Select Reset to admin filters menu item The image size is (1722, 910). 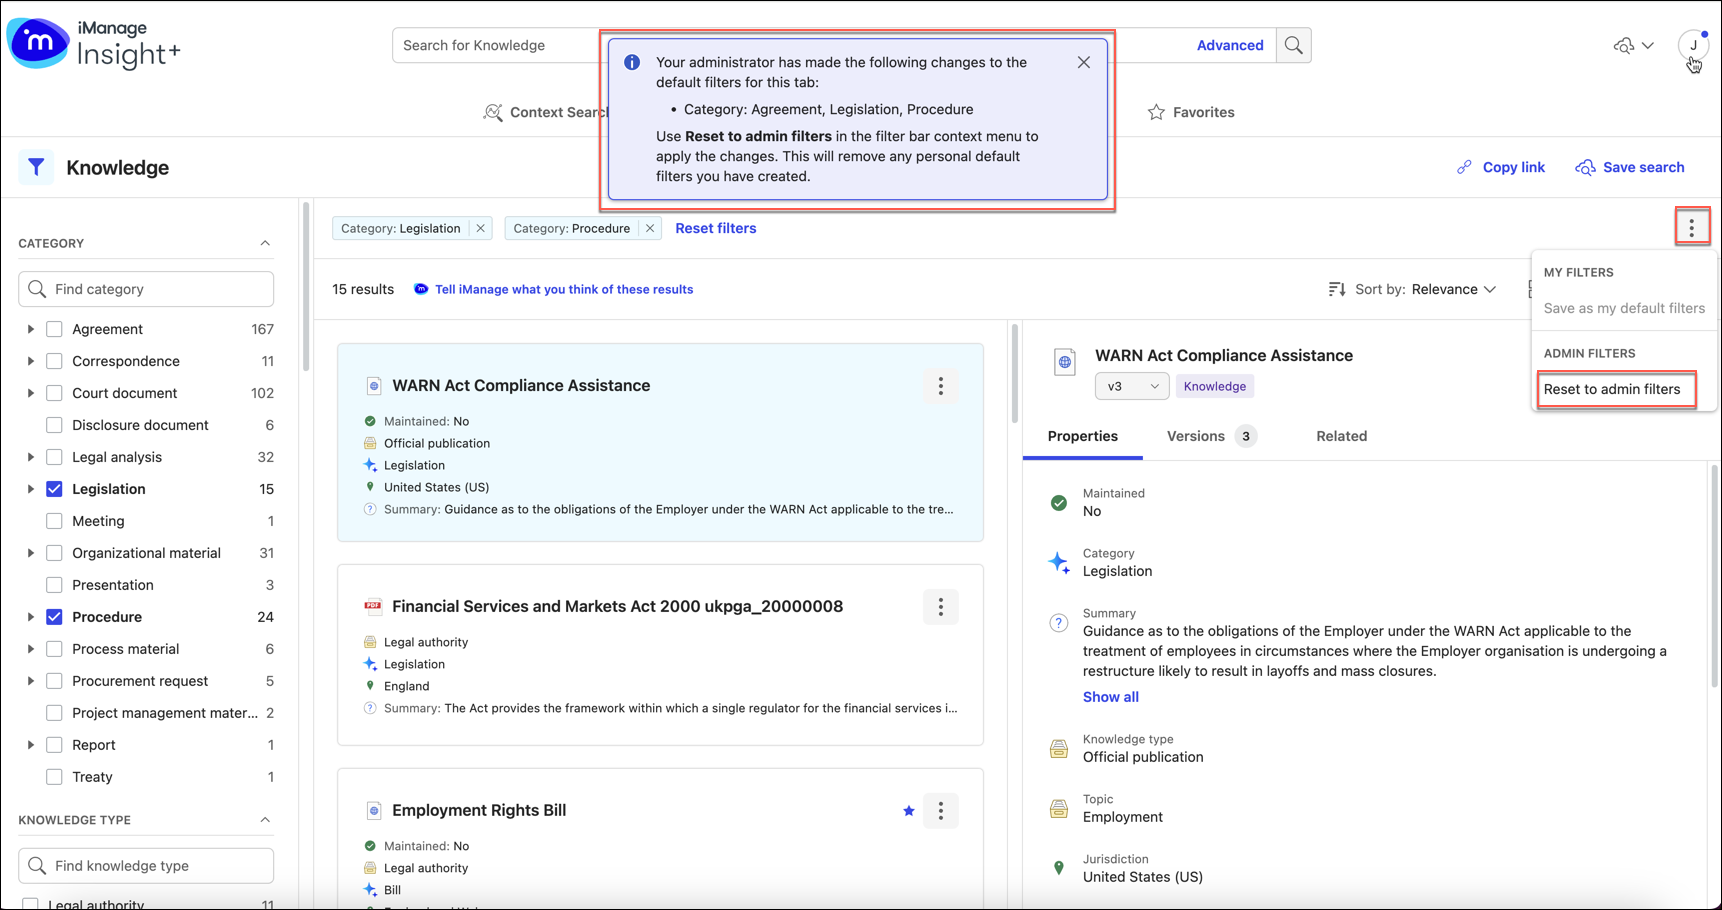tap(1611, 389)
